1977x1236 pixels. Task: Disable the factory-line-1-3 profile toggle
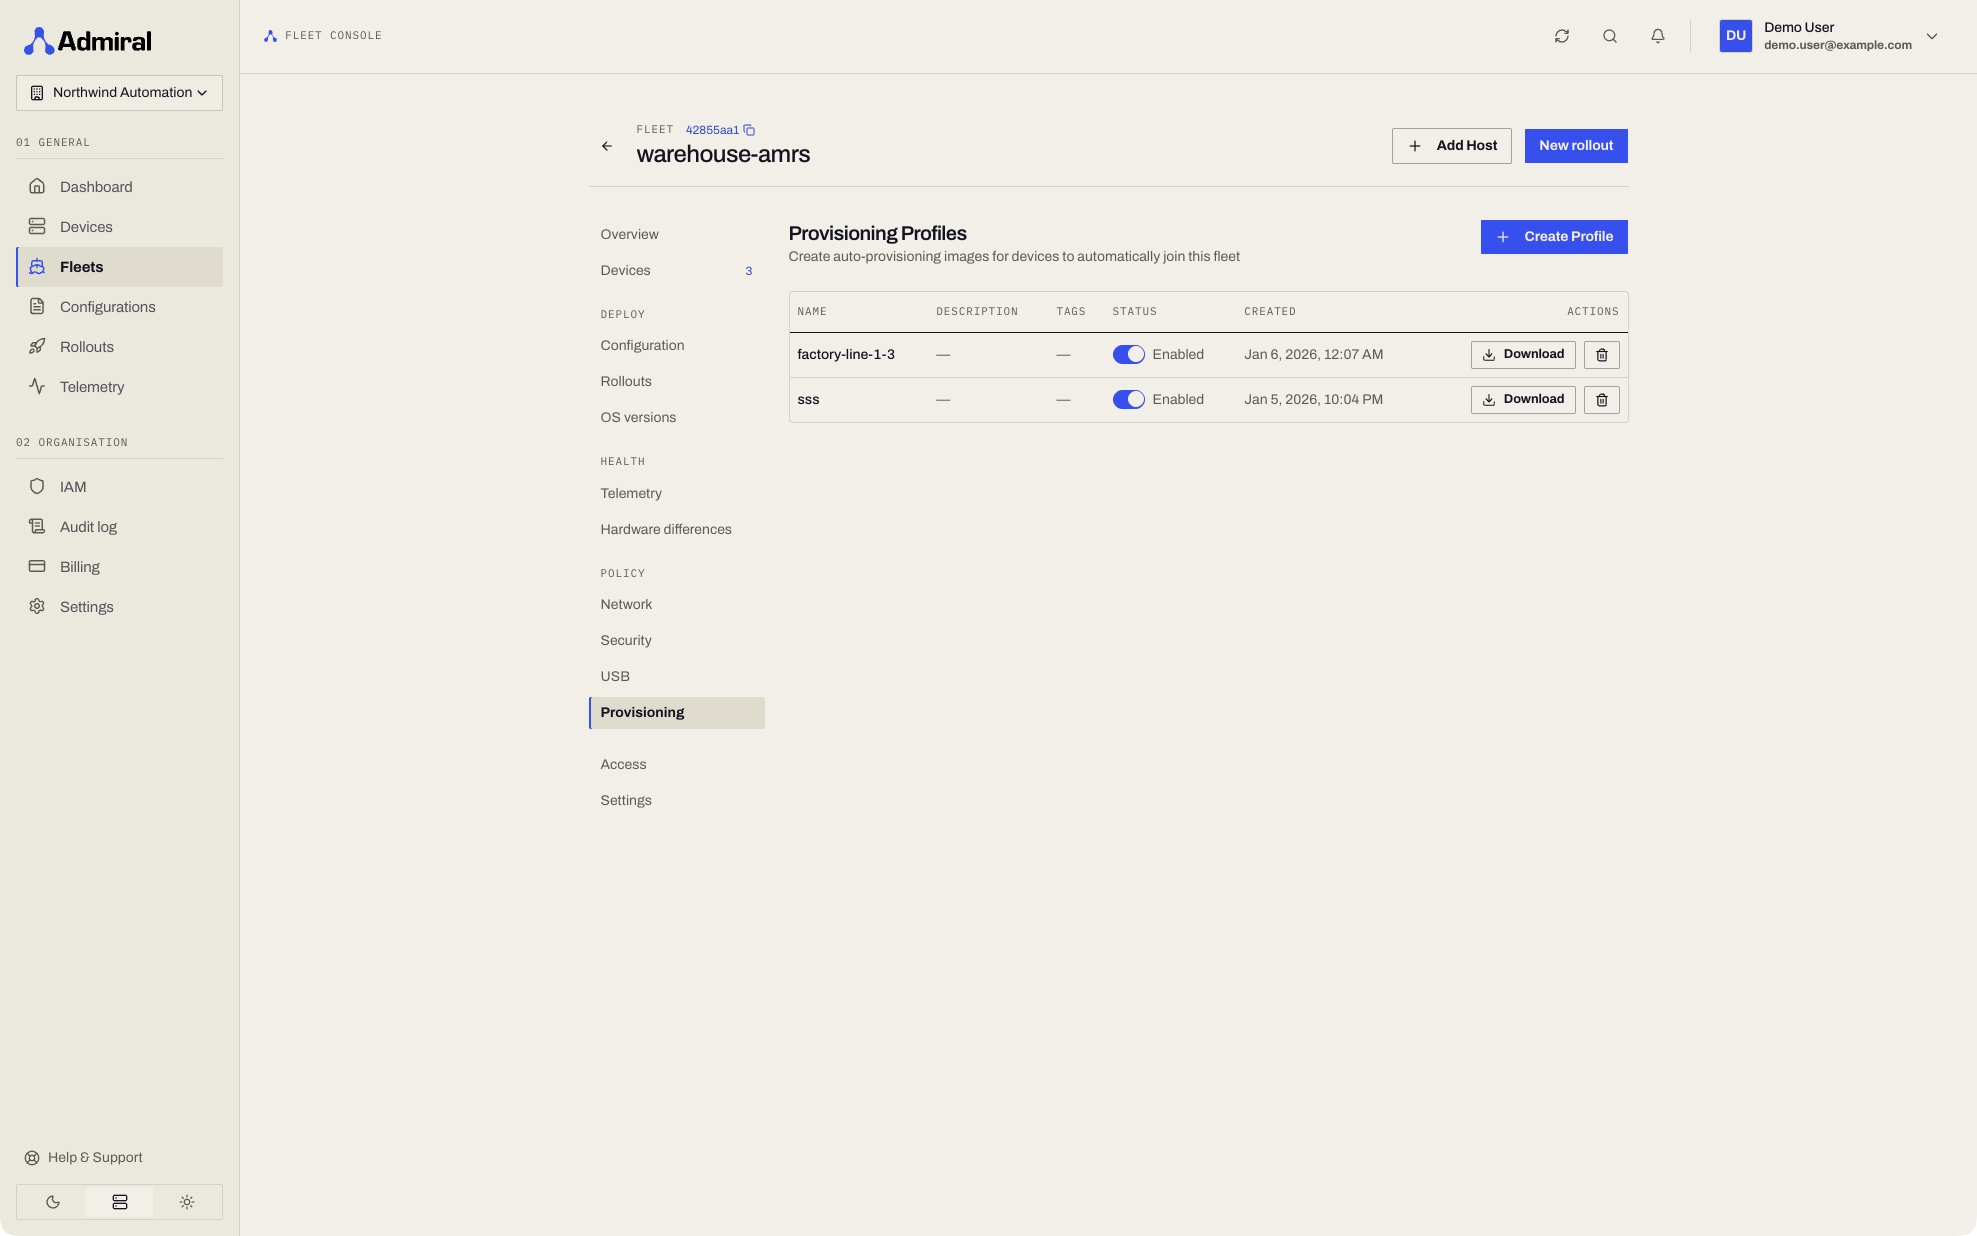(1128, 355)
